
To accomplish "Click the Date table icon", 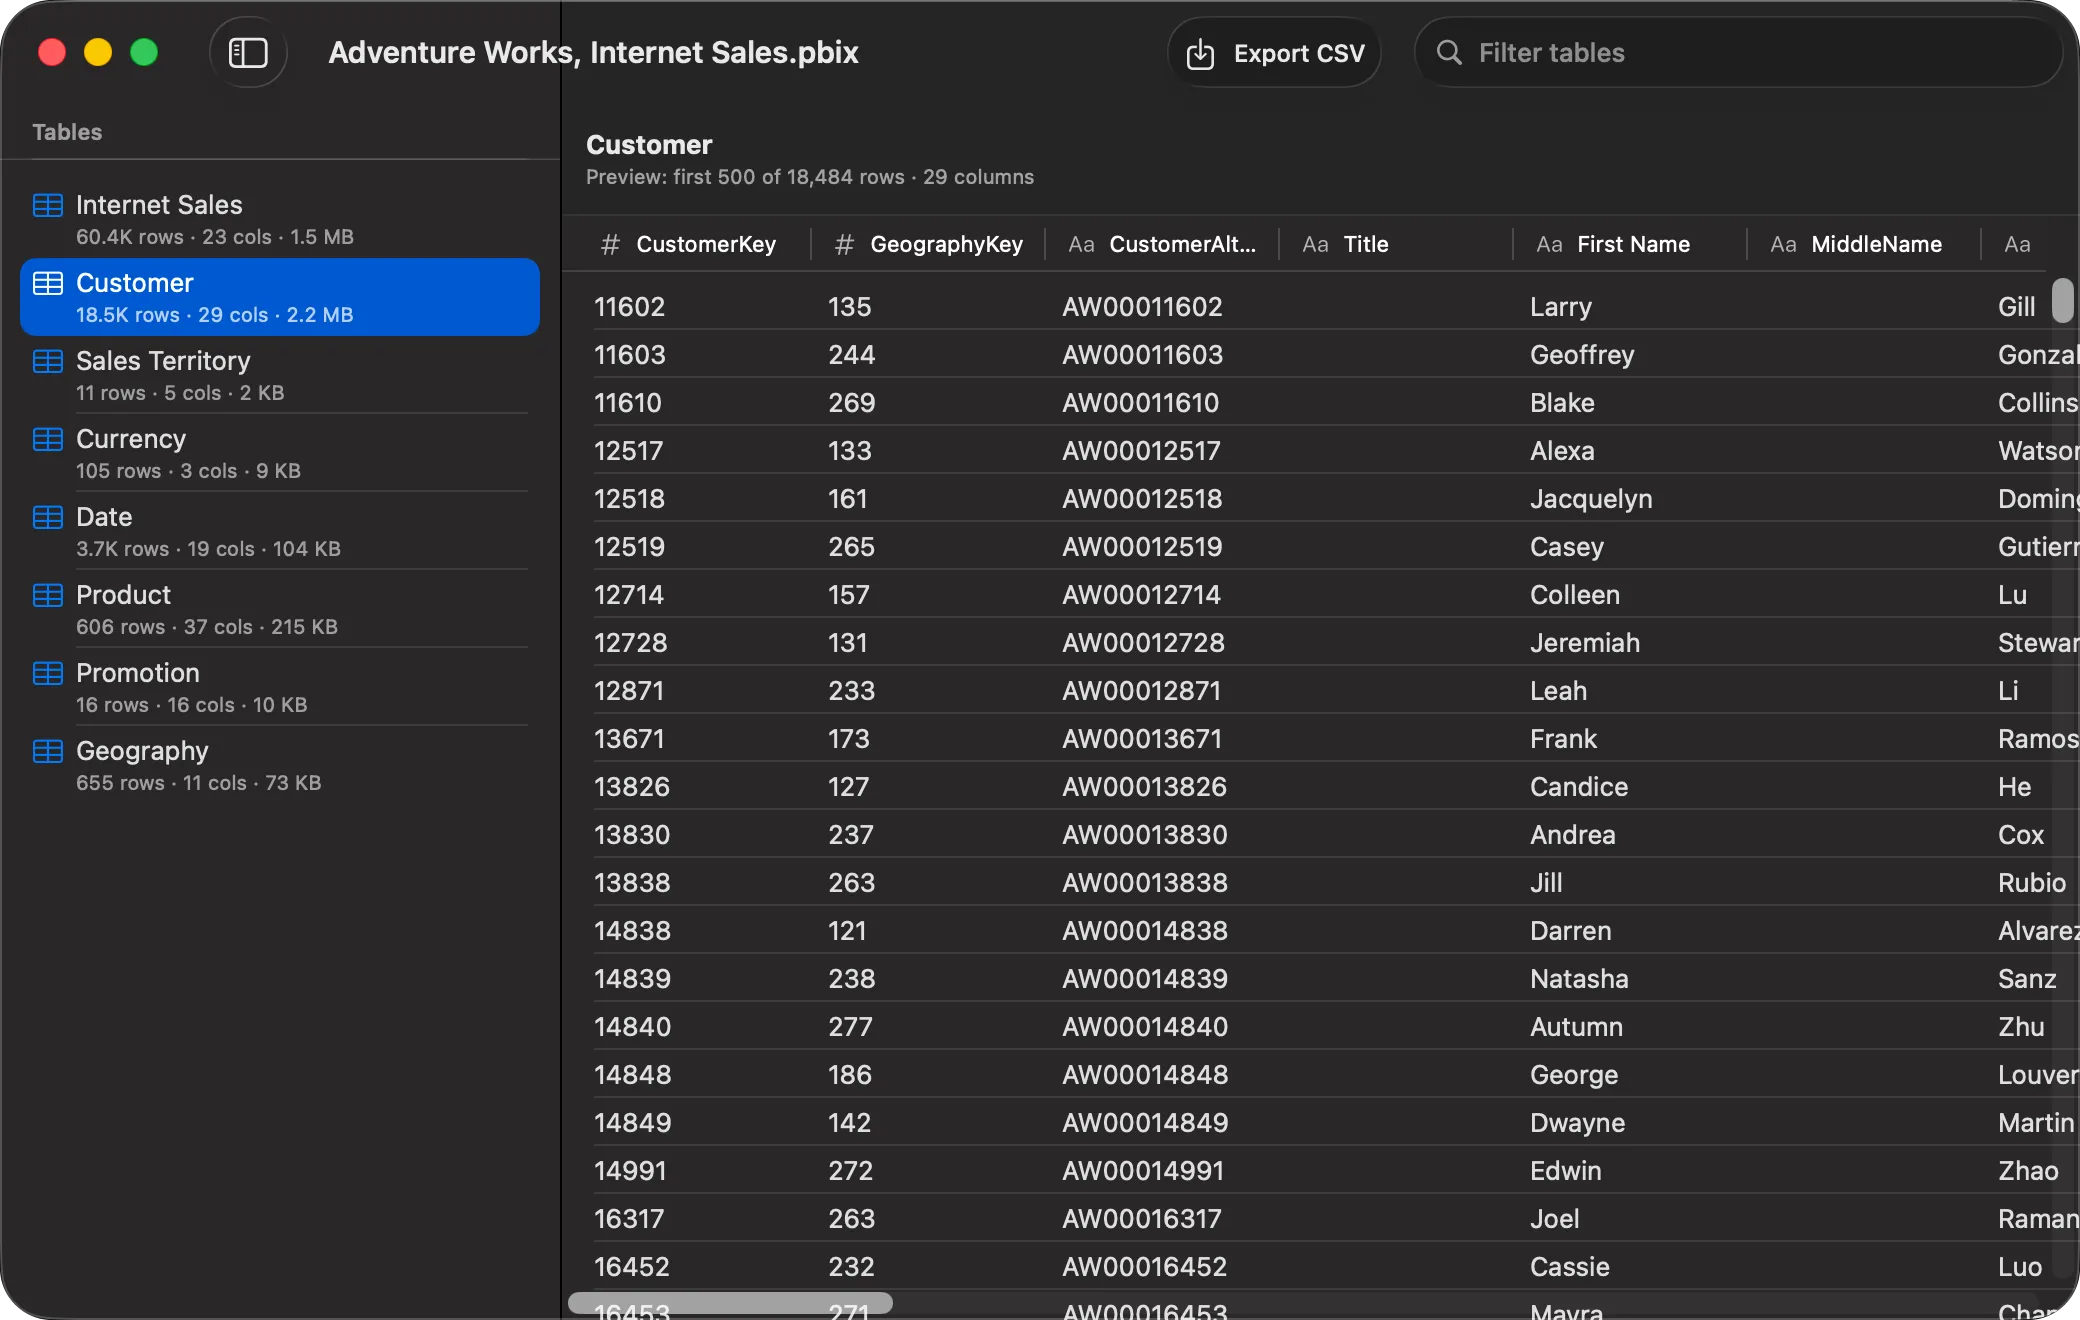I will click(48, 517).
